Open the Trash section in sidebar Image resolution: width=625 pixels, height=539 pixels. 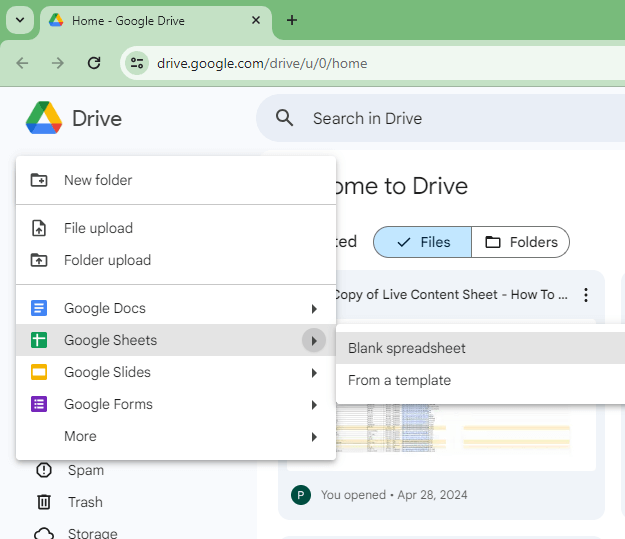pyautogui.click(x=85, y=502)
